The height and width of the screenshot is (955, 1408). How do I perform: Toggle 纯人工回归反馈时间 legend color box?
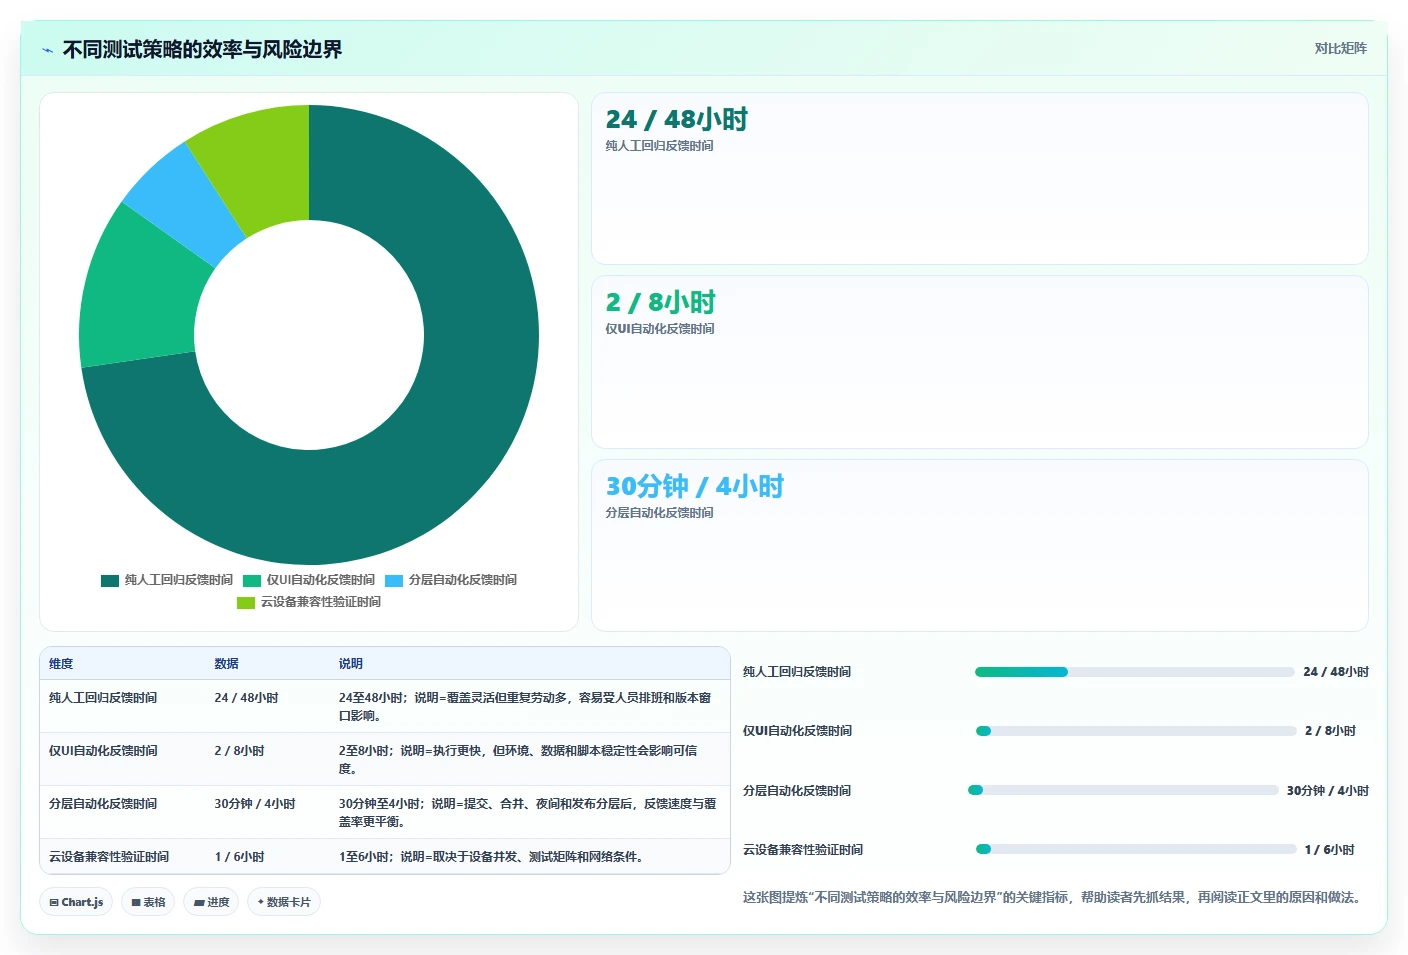pyautogui.click(x=110, y=580)
